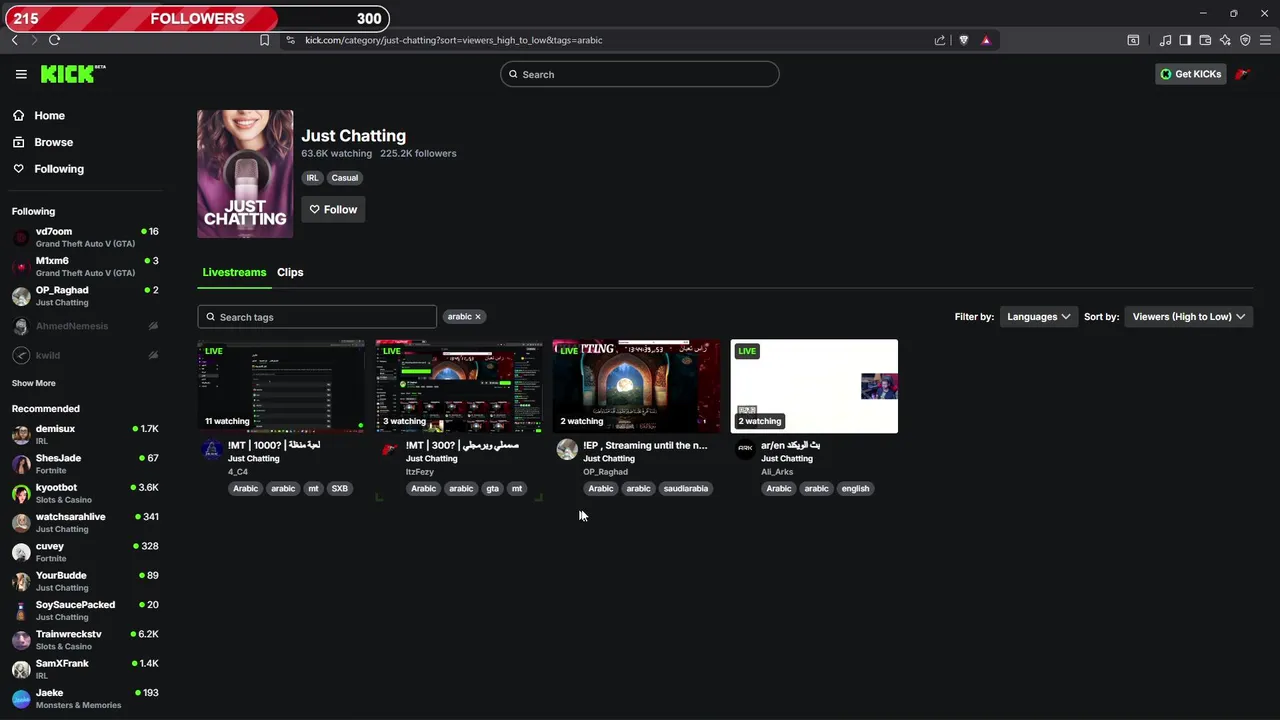Viewport: 1280px width, 720px height.
Task: Open recommended channel watchsarahlive
Action: [85, 522]
